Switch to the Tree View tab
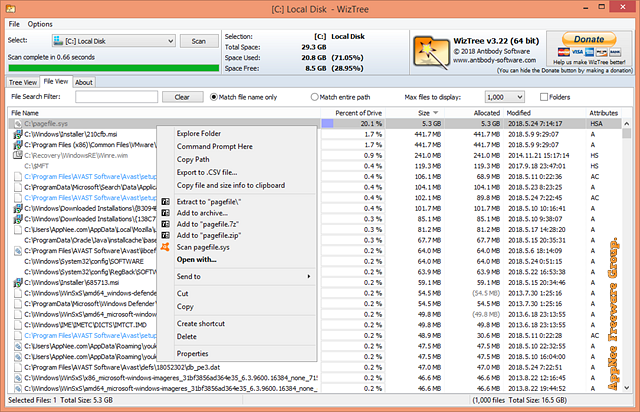The height and width of the screenshot is (412, 640). tap(23, 82)
